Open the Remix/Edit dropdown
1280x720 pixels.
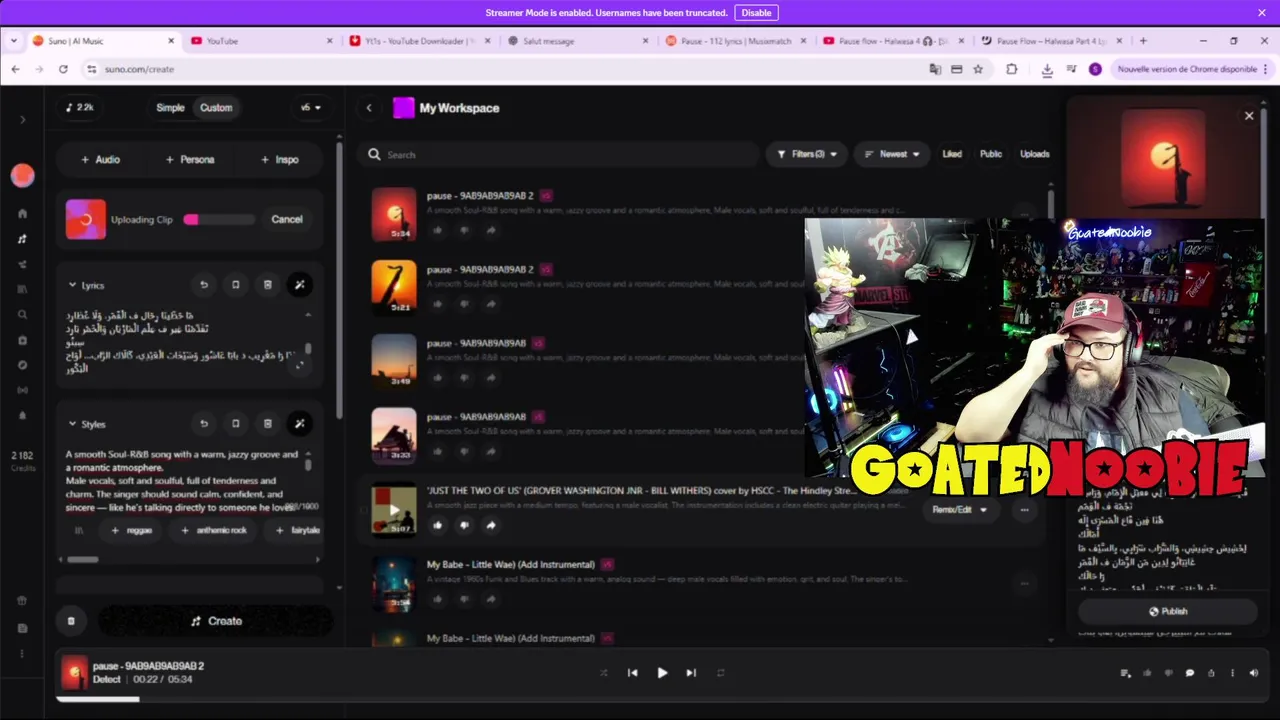click(x=959, y=510)
